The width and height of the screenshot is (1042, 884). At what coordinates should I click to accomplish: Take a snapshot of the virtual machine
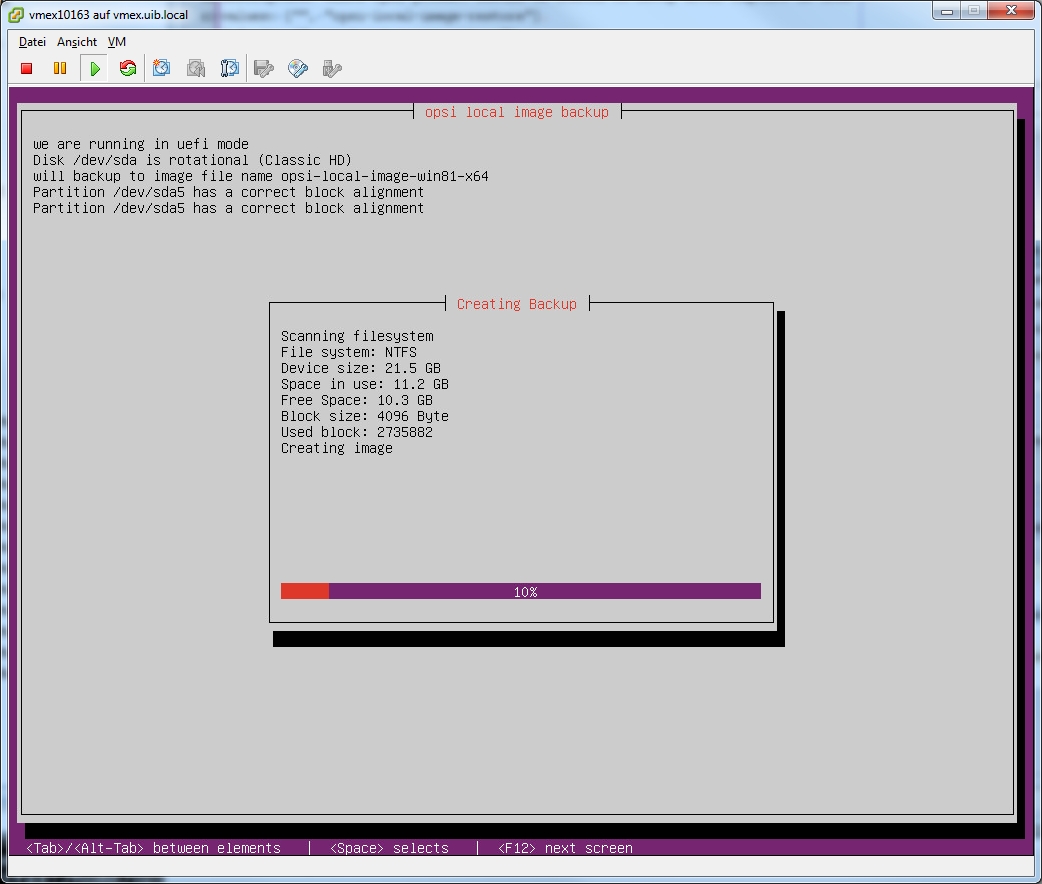pyautogui.click(x=161, y=68)
